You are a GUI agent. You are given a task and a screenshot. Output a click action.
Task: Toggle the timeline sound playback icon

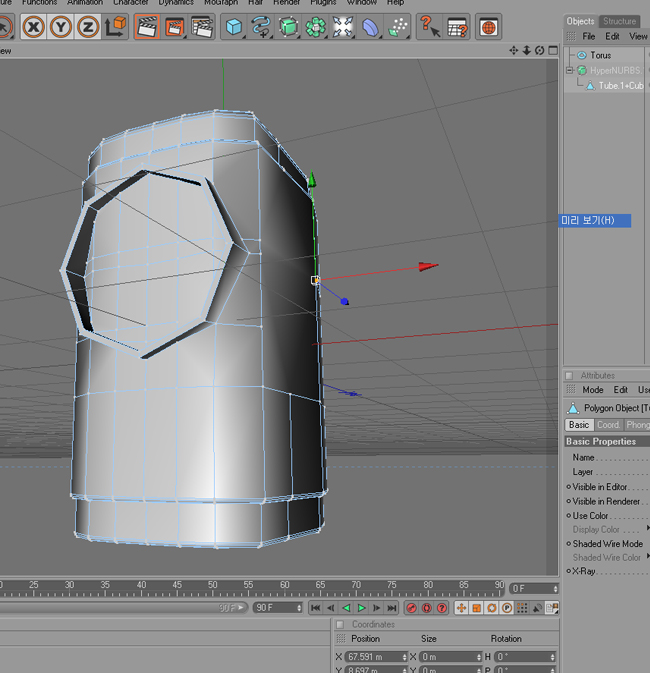[x=537, y=608]
